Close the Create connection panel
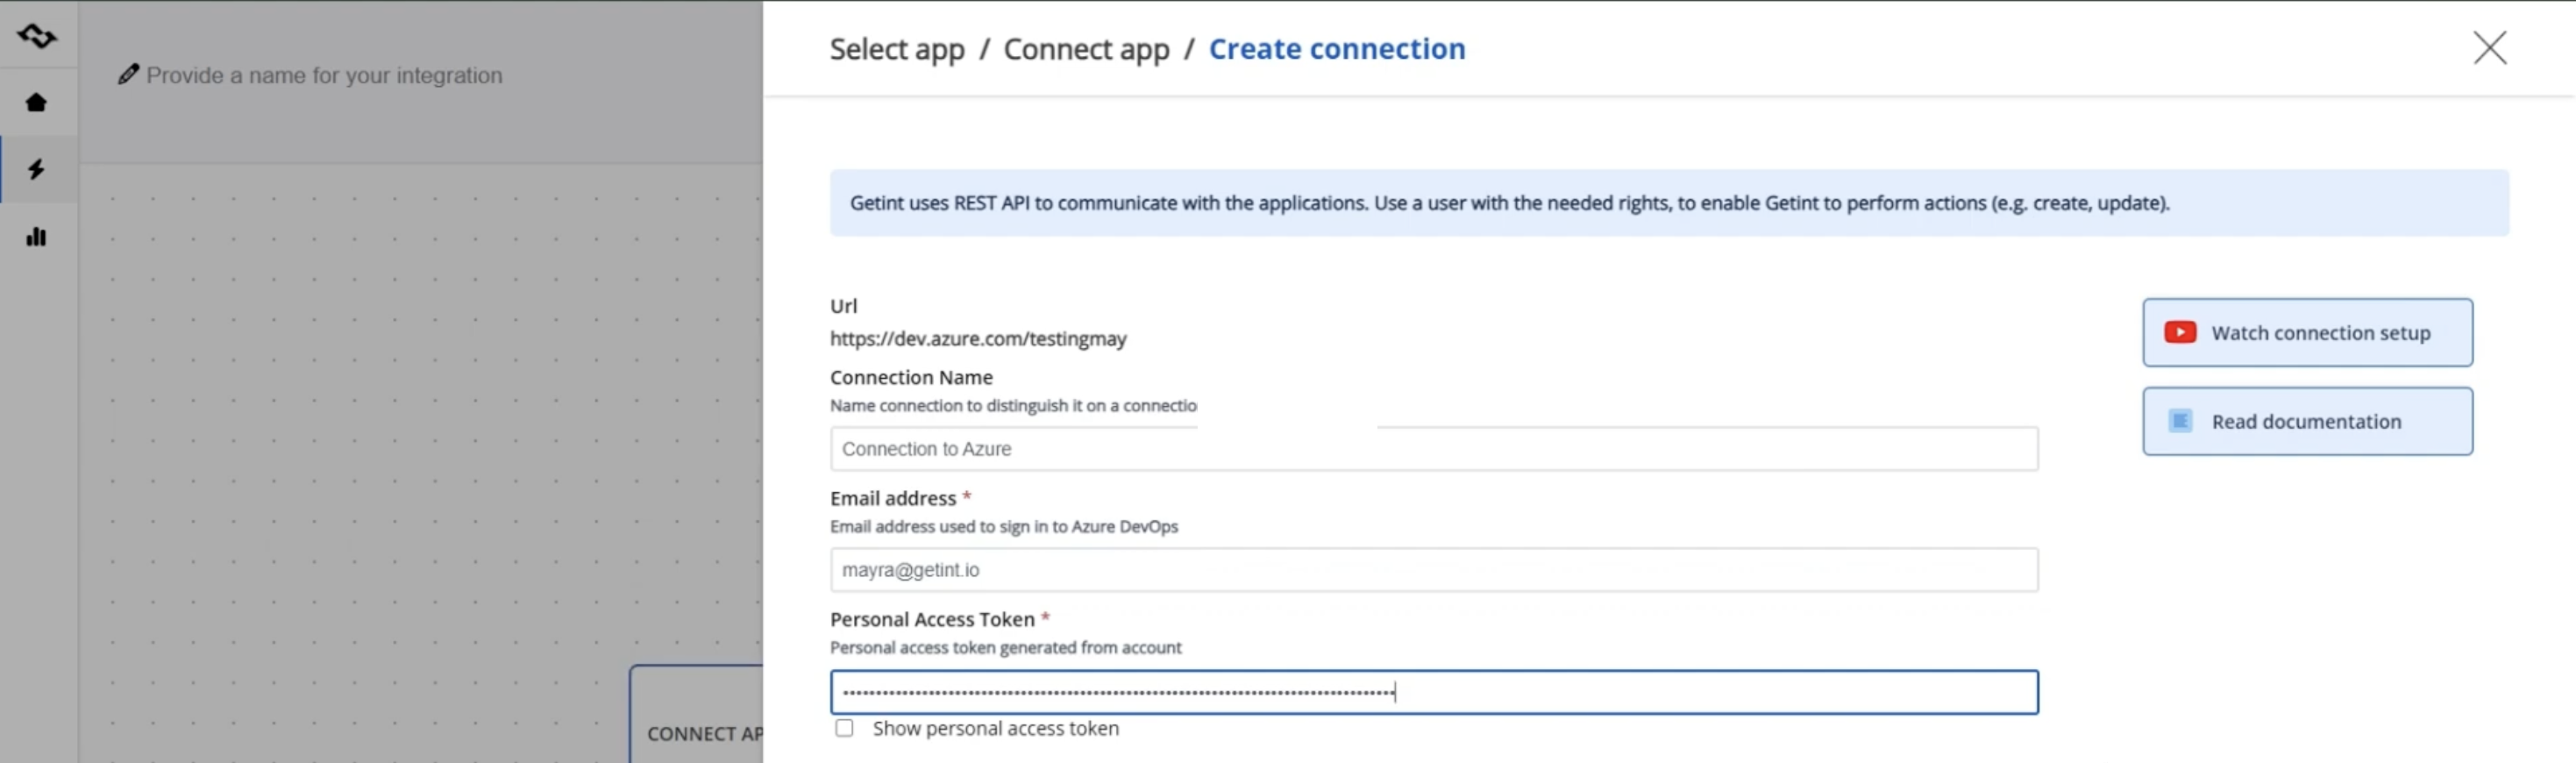Image resolution: width=2576 pixels, height=763 pixels. pos(2489,47)
